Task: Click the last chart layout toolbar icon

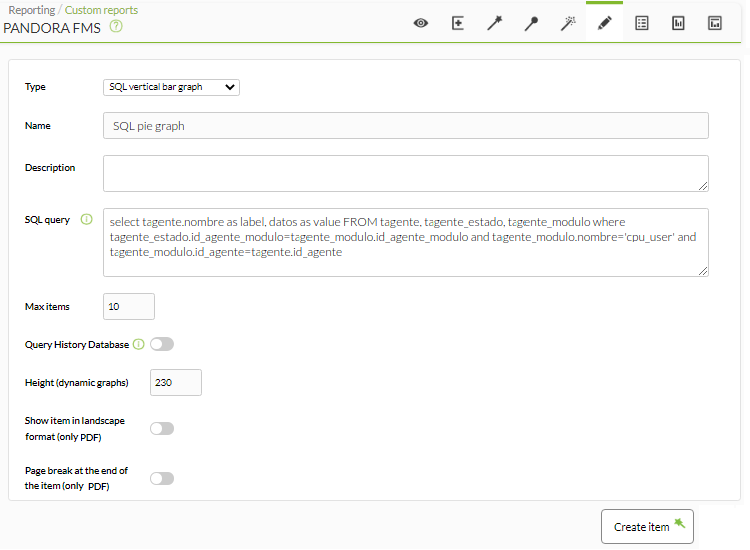Action: [x=715, y=23]
